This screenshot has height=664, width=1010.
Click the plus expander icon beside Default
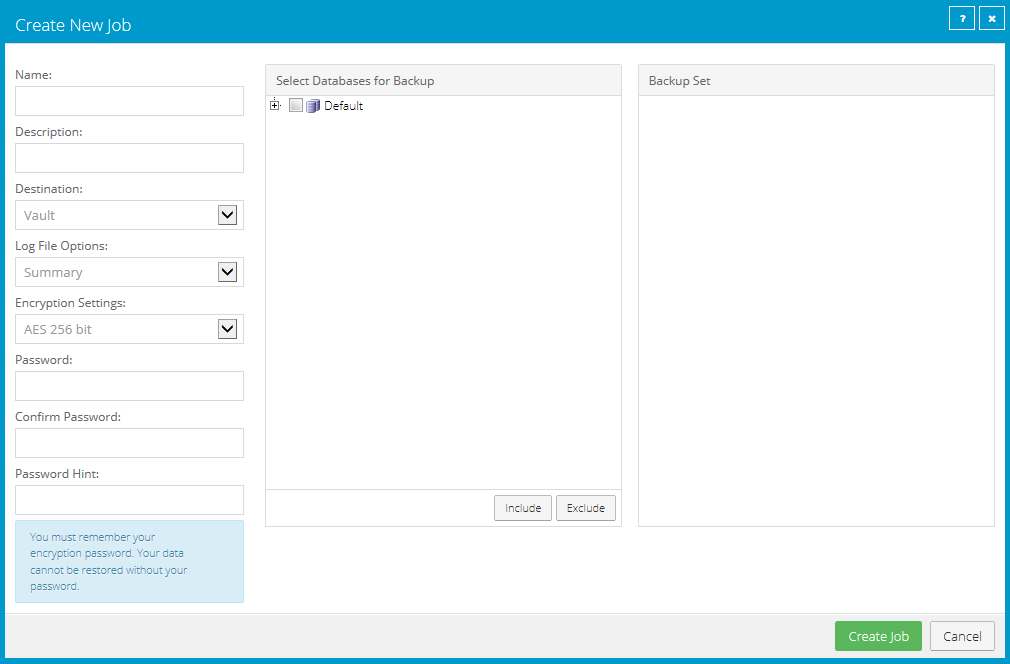click(276, 105)
